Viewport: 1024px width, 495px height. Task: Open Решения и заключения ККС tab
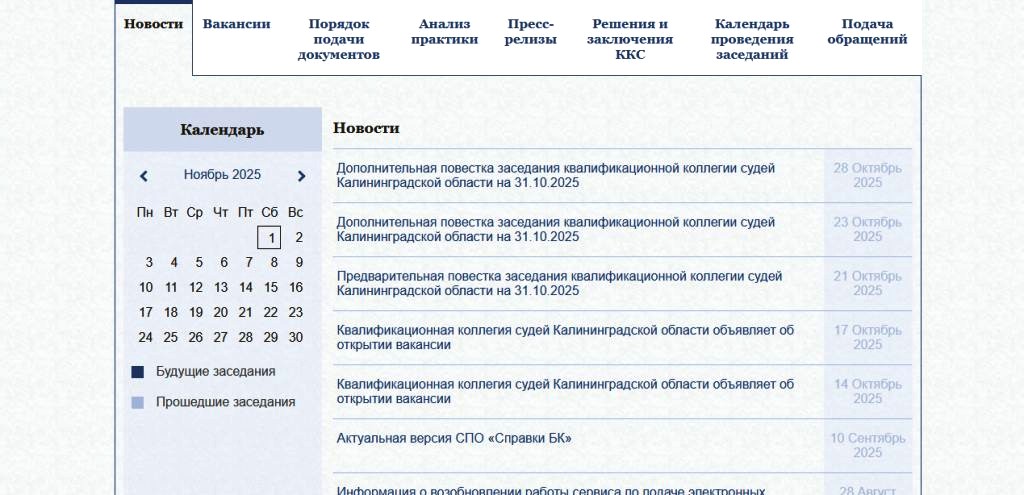(630, 39)
